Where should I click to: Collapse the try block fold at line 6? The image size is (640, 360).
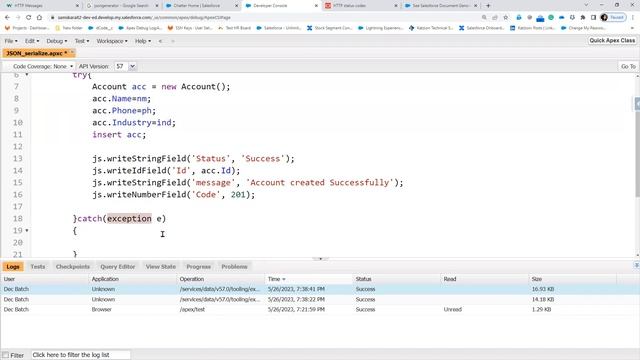27,75
